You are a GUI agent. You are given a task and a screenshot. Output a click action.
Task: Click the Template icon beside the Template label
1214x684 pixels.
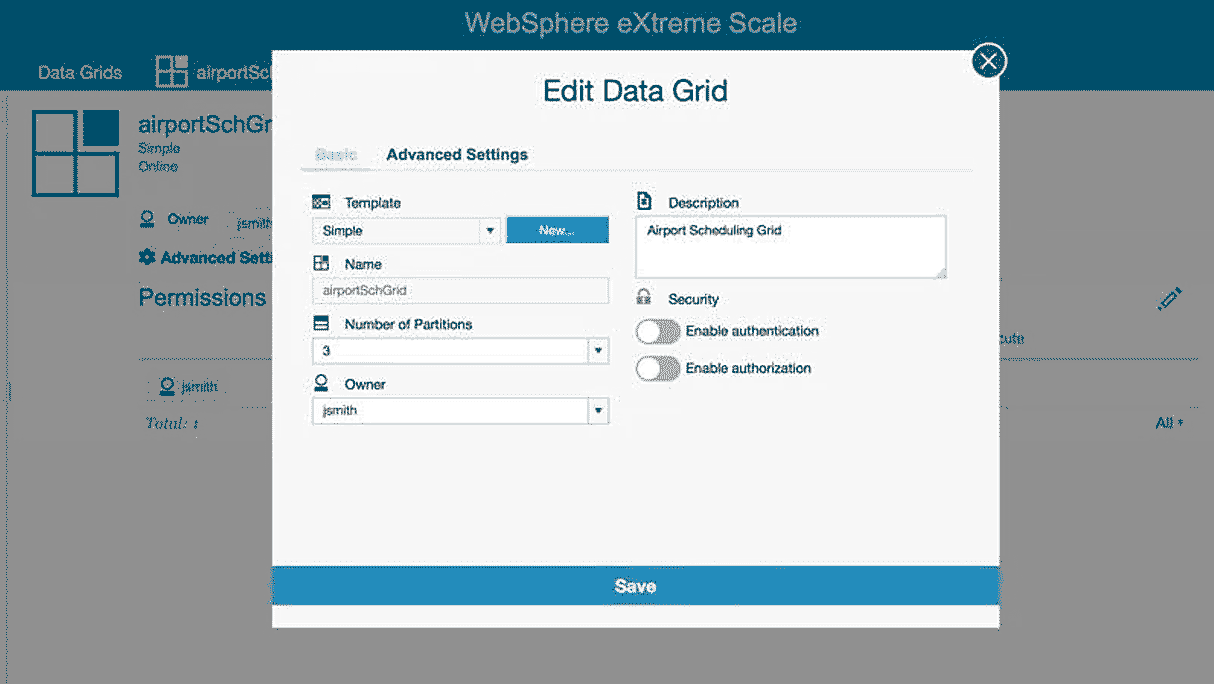click(x=322, y=202)
